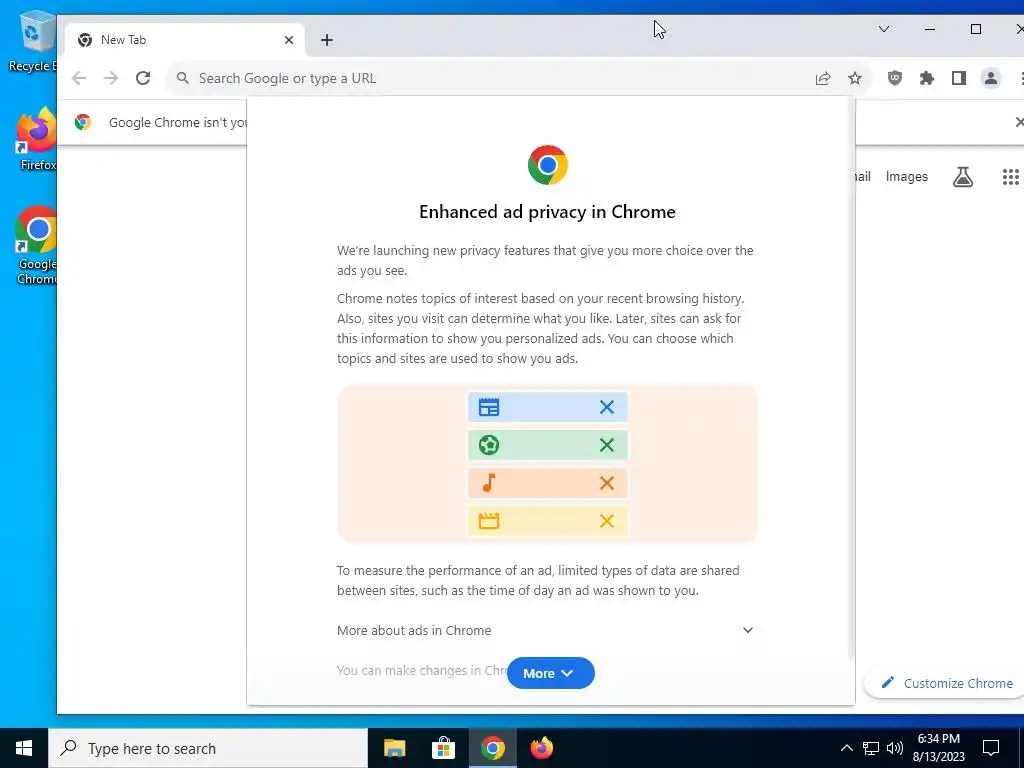The height and width of the screenshot is (768, 1024).
Task: Close the New Tab tab
Action: (289, 40)
